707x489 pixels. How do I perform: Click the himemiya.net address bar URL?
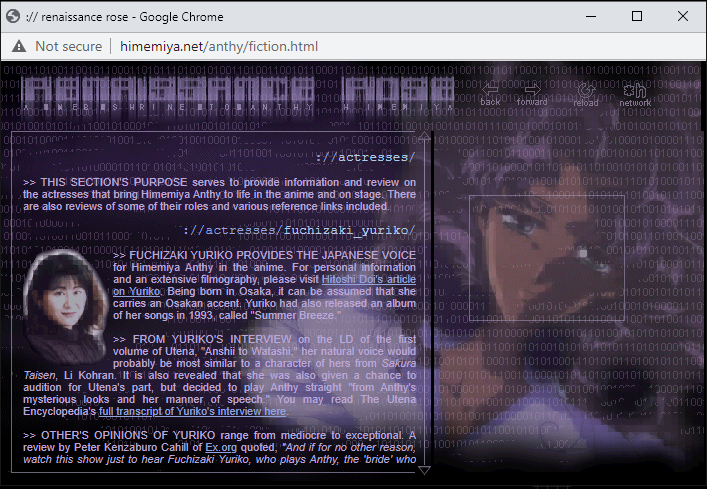(x=219, y=46)
